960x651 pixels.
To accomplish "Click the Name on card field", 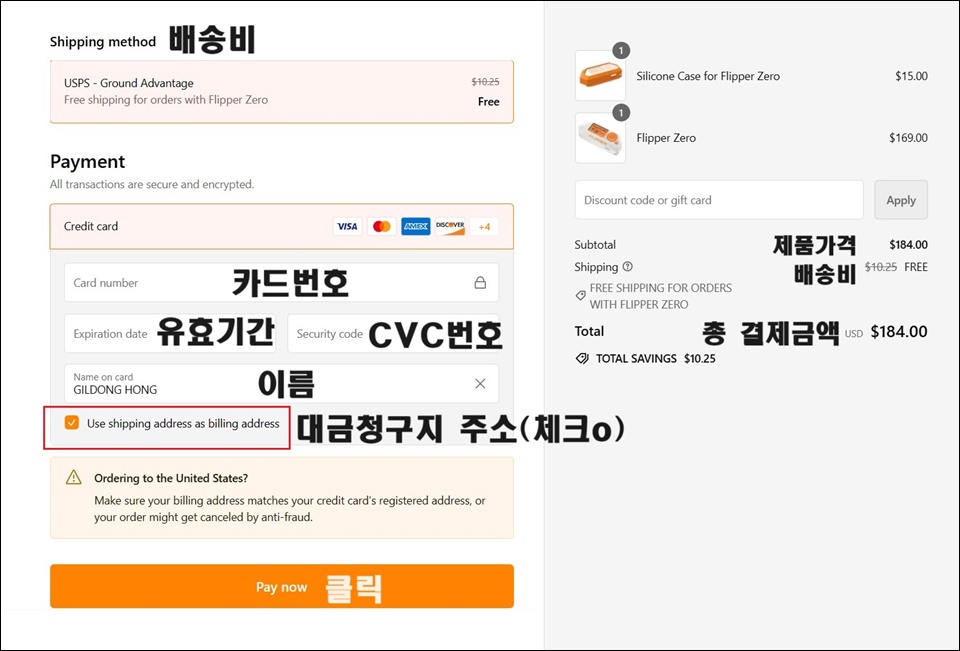I will pos(282,383).
